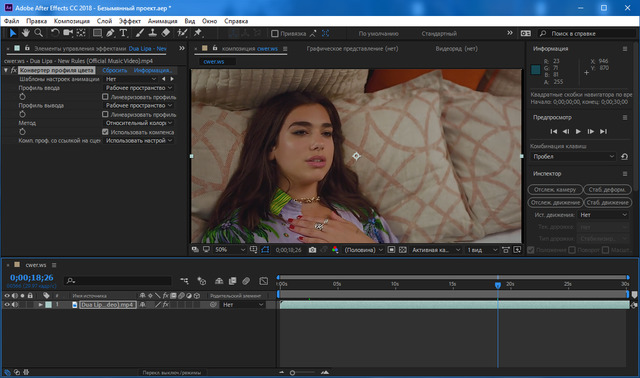Open the show channel RGB color icon
The height and width of the screenshot is (378, 640).
(x=335, y=250)
